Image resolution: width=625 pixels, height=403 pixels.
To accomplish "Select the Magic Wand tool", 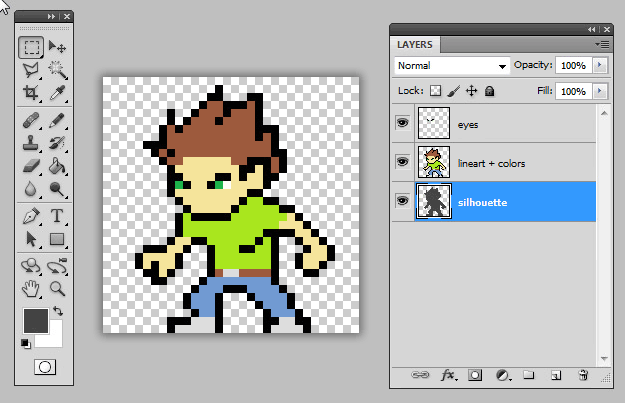I will 57,70.
